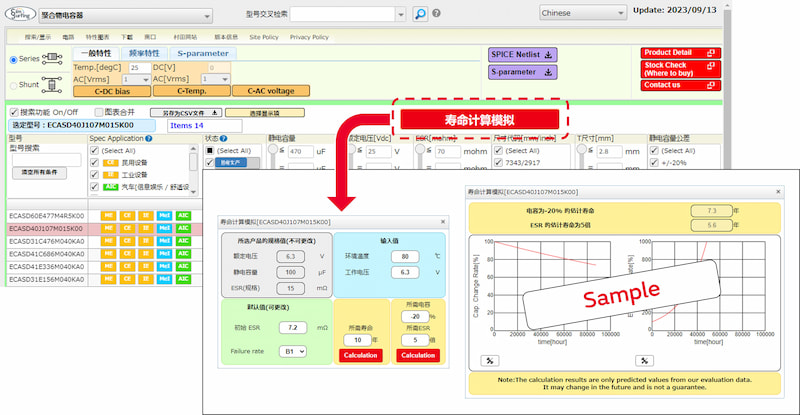The image size is (800, 415).
Task: Open the Site Policy menu item
Action: [x=263, y=36]
